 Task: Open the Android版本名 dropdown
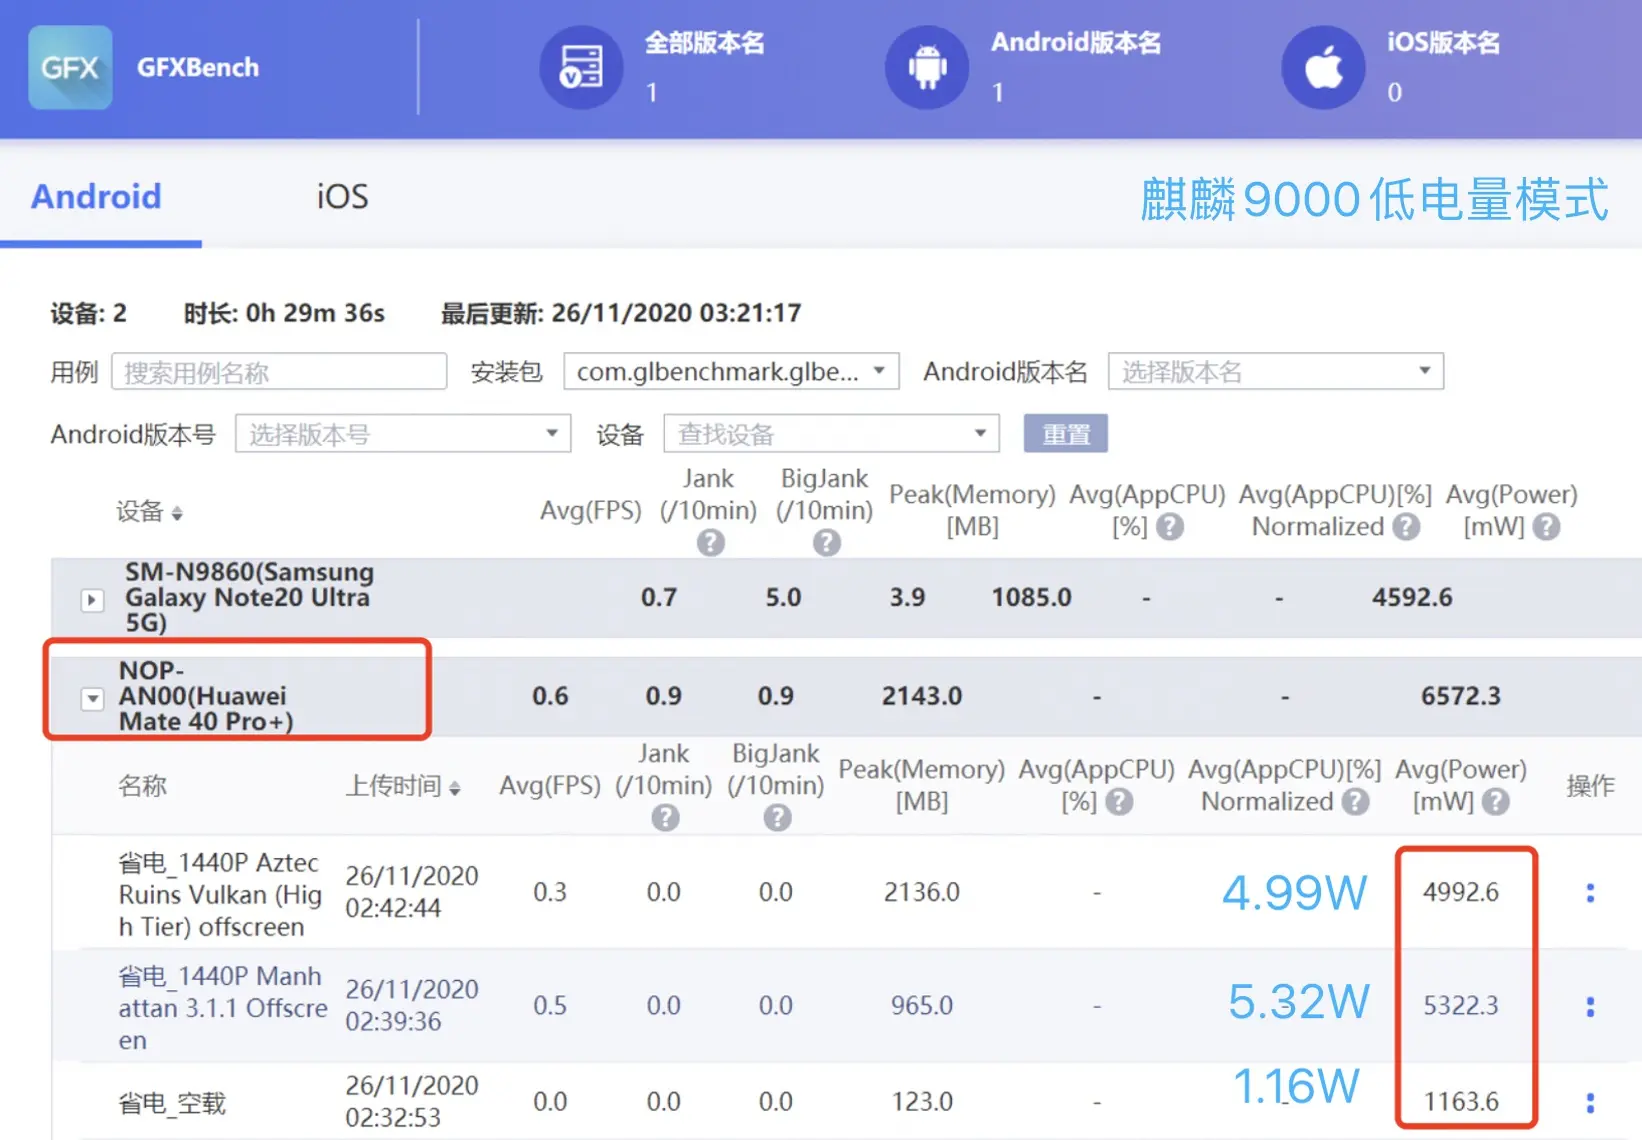[x=1276, y=372]
